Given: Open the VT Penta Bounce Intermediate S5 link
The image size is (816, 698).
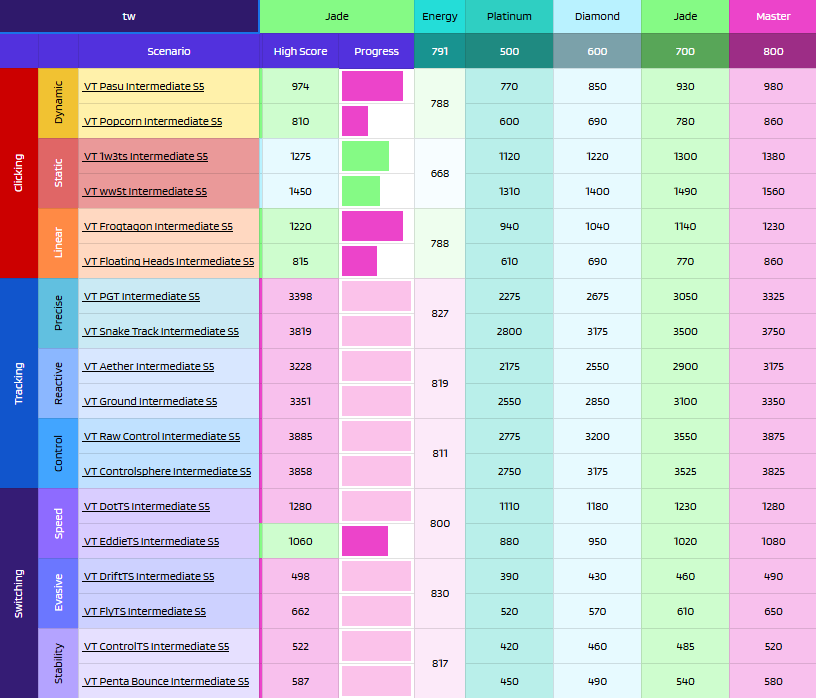Looking at the screenshot, I should pos(165,681).
